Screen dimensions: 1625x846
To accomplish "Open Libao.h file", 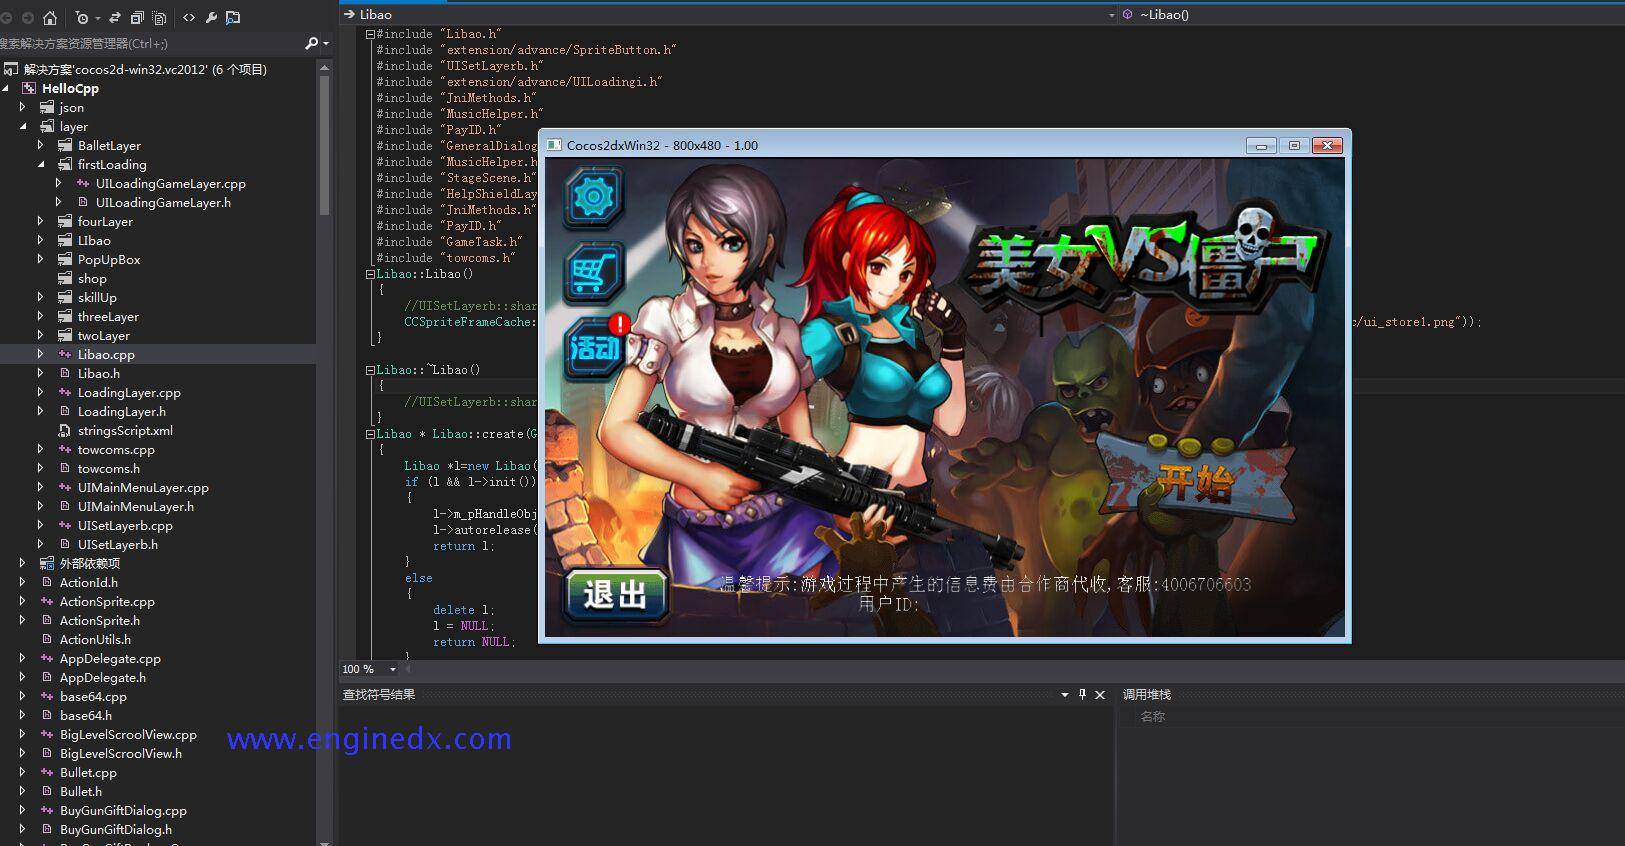I will pos(98,373).
